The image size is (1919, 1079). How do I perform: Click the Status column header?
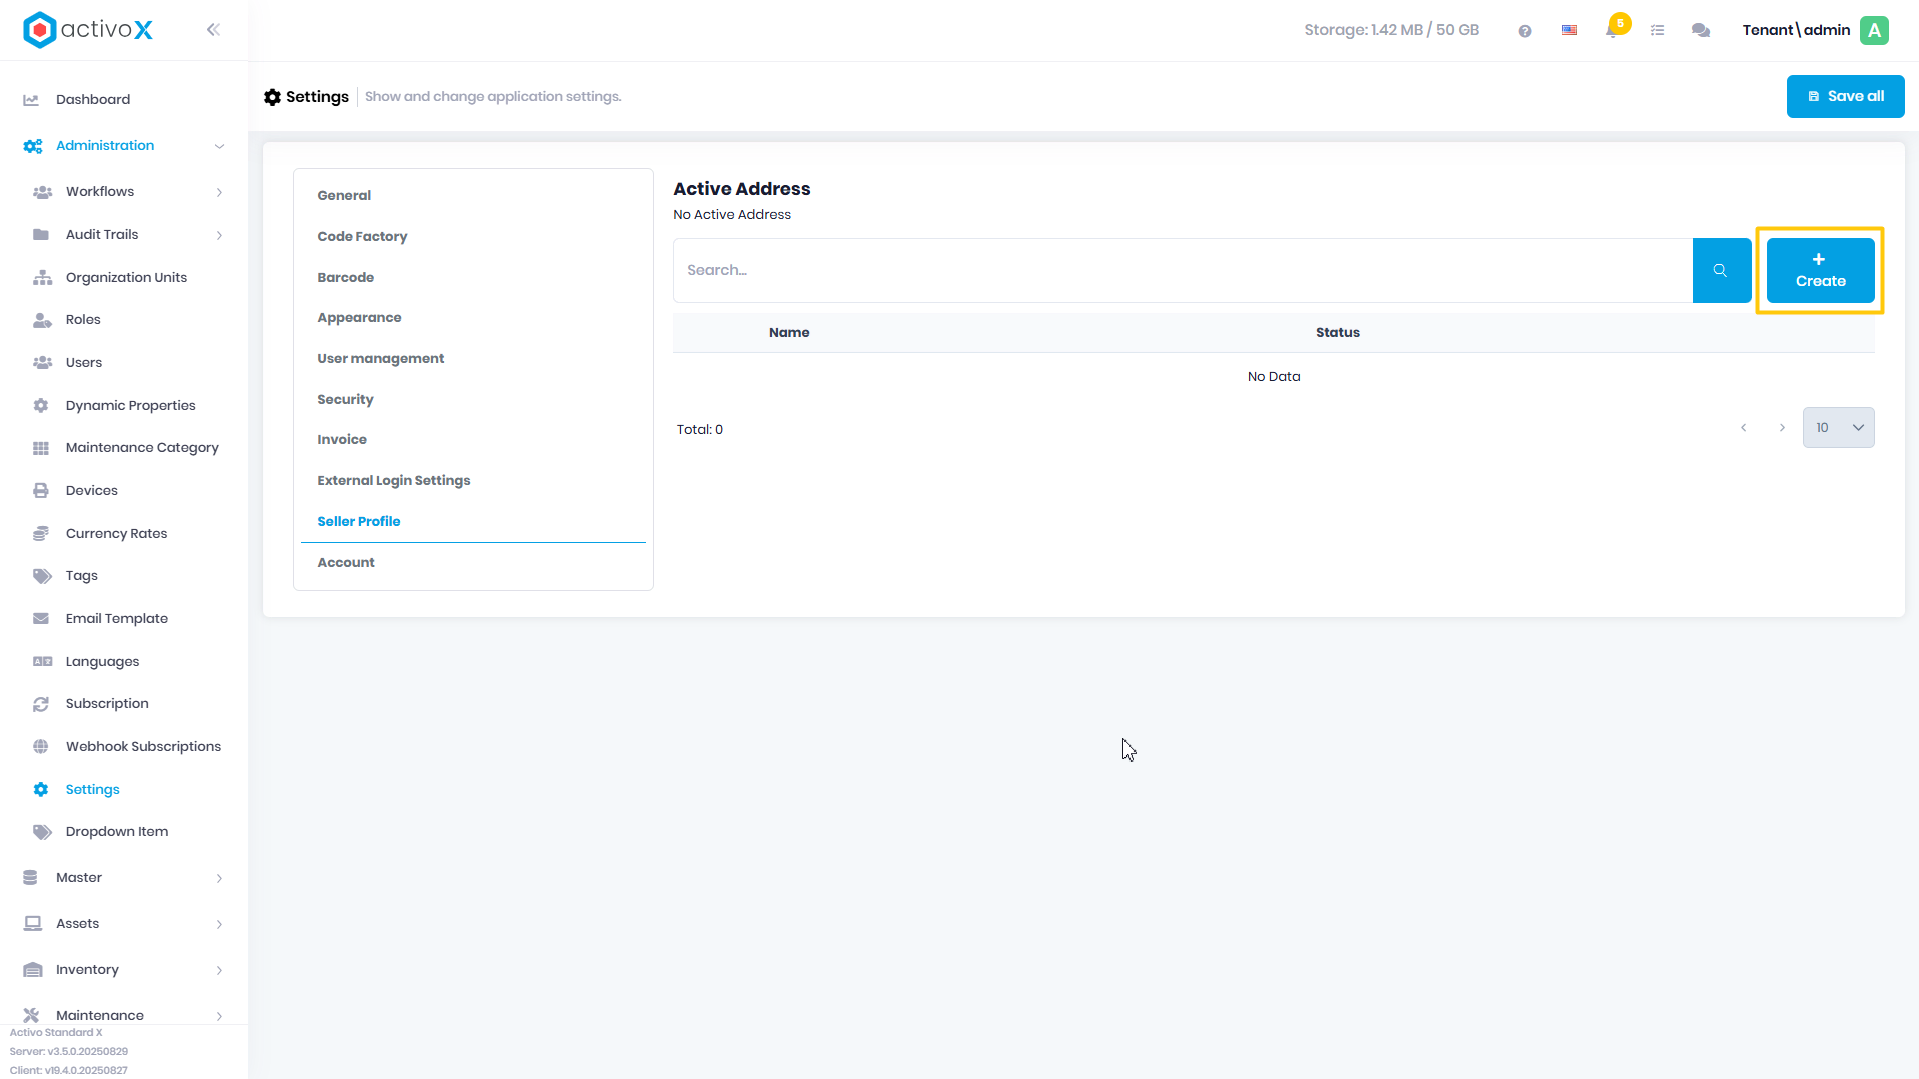[x=1337, y=333]
